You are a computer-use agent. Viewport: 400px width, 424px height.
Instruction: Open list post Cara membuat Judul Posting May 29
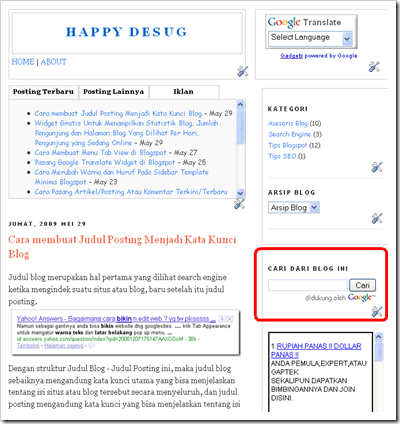tap(118, 113)
